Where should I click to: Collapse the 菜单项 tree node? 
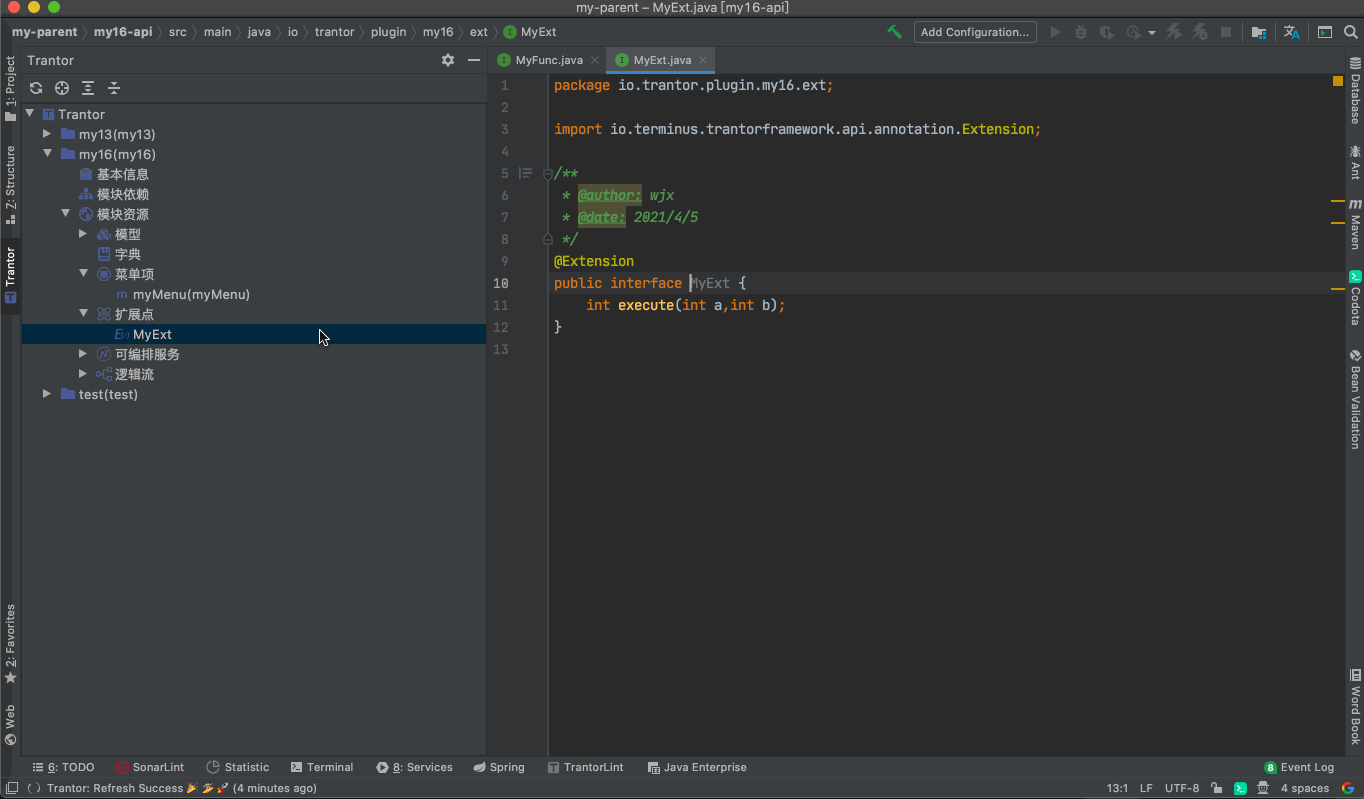[x=84, y=274]
